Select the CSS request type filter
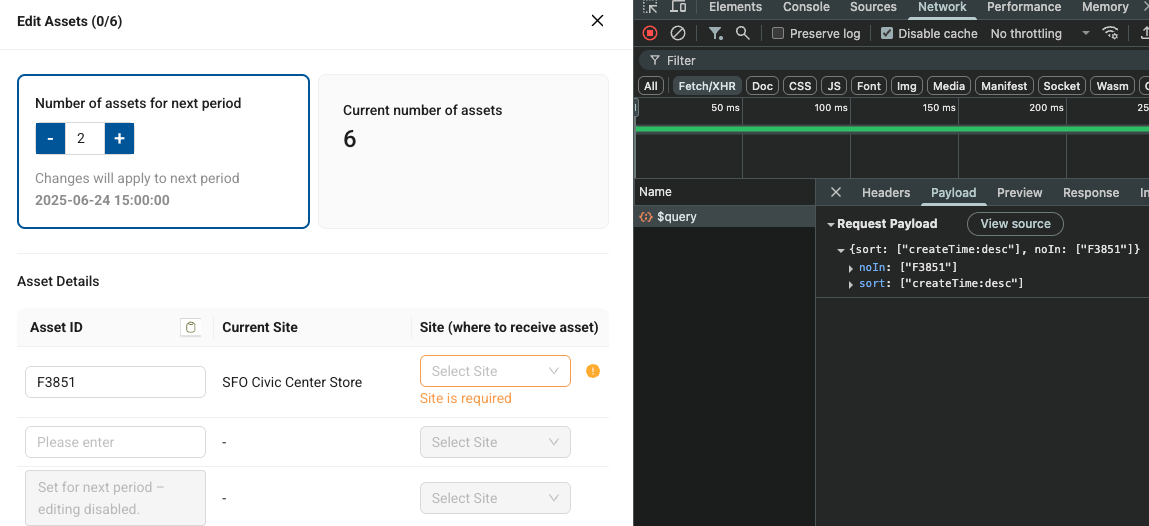This screenshot has height=526, width=1149. [x=799, y=86]
